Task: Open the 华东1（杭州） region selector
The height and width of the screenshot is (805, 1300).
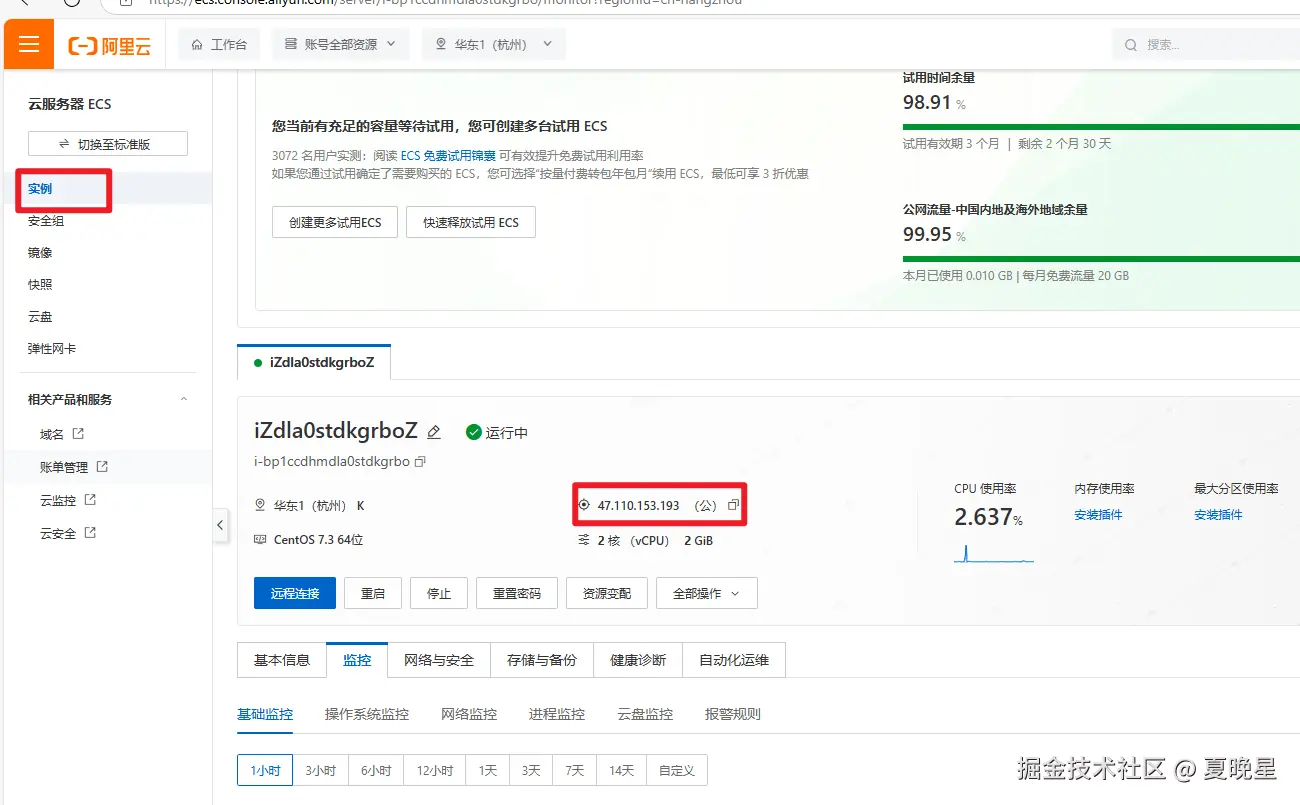Action: click(x=494, y=45)
